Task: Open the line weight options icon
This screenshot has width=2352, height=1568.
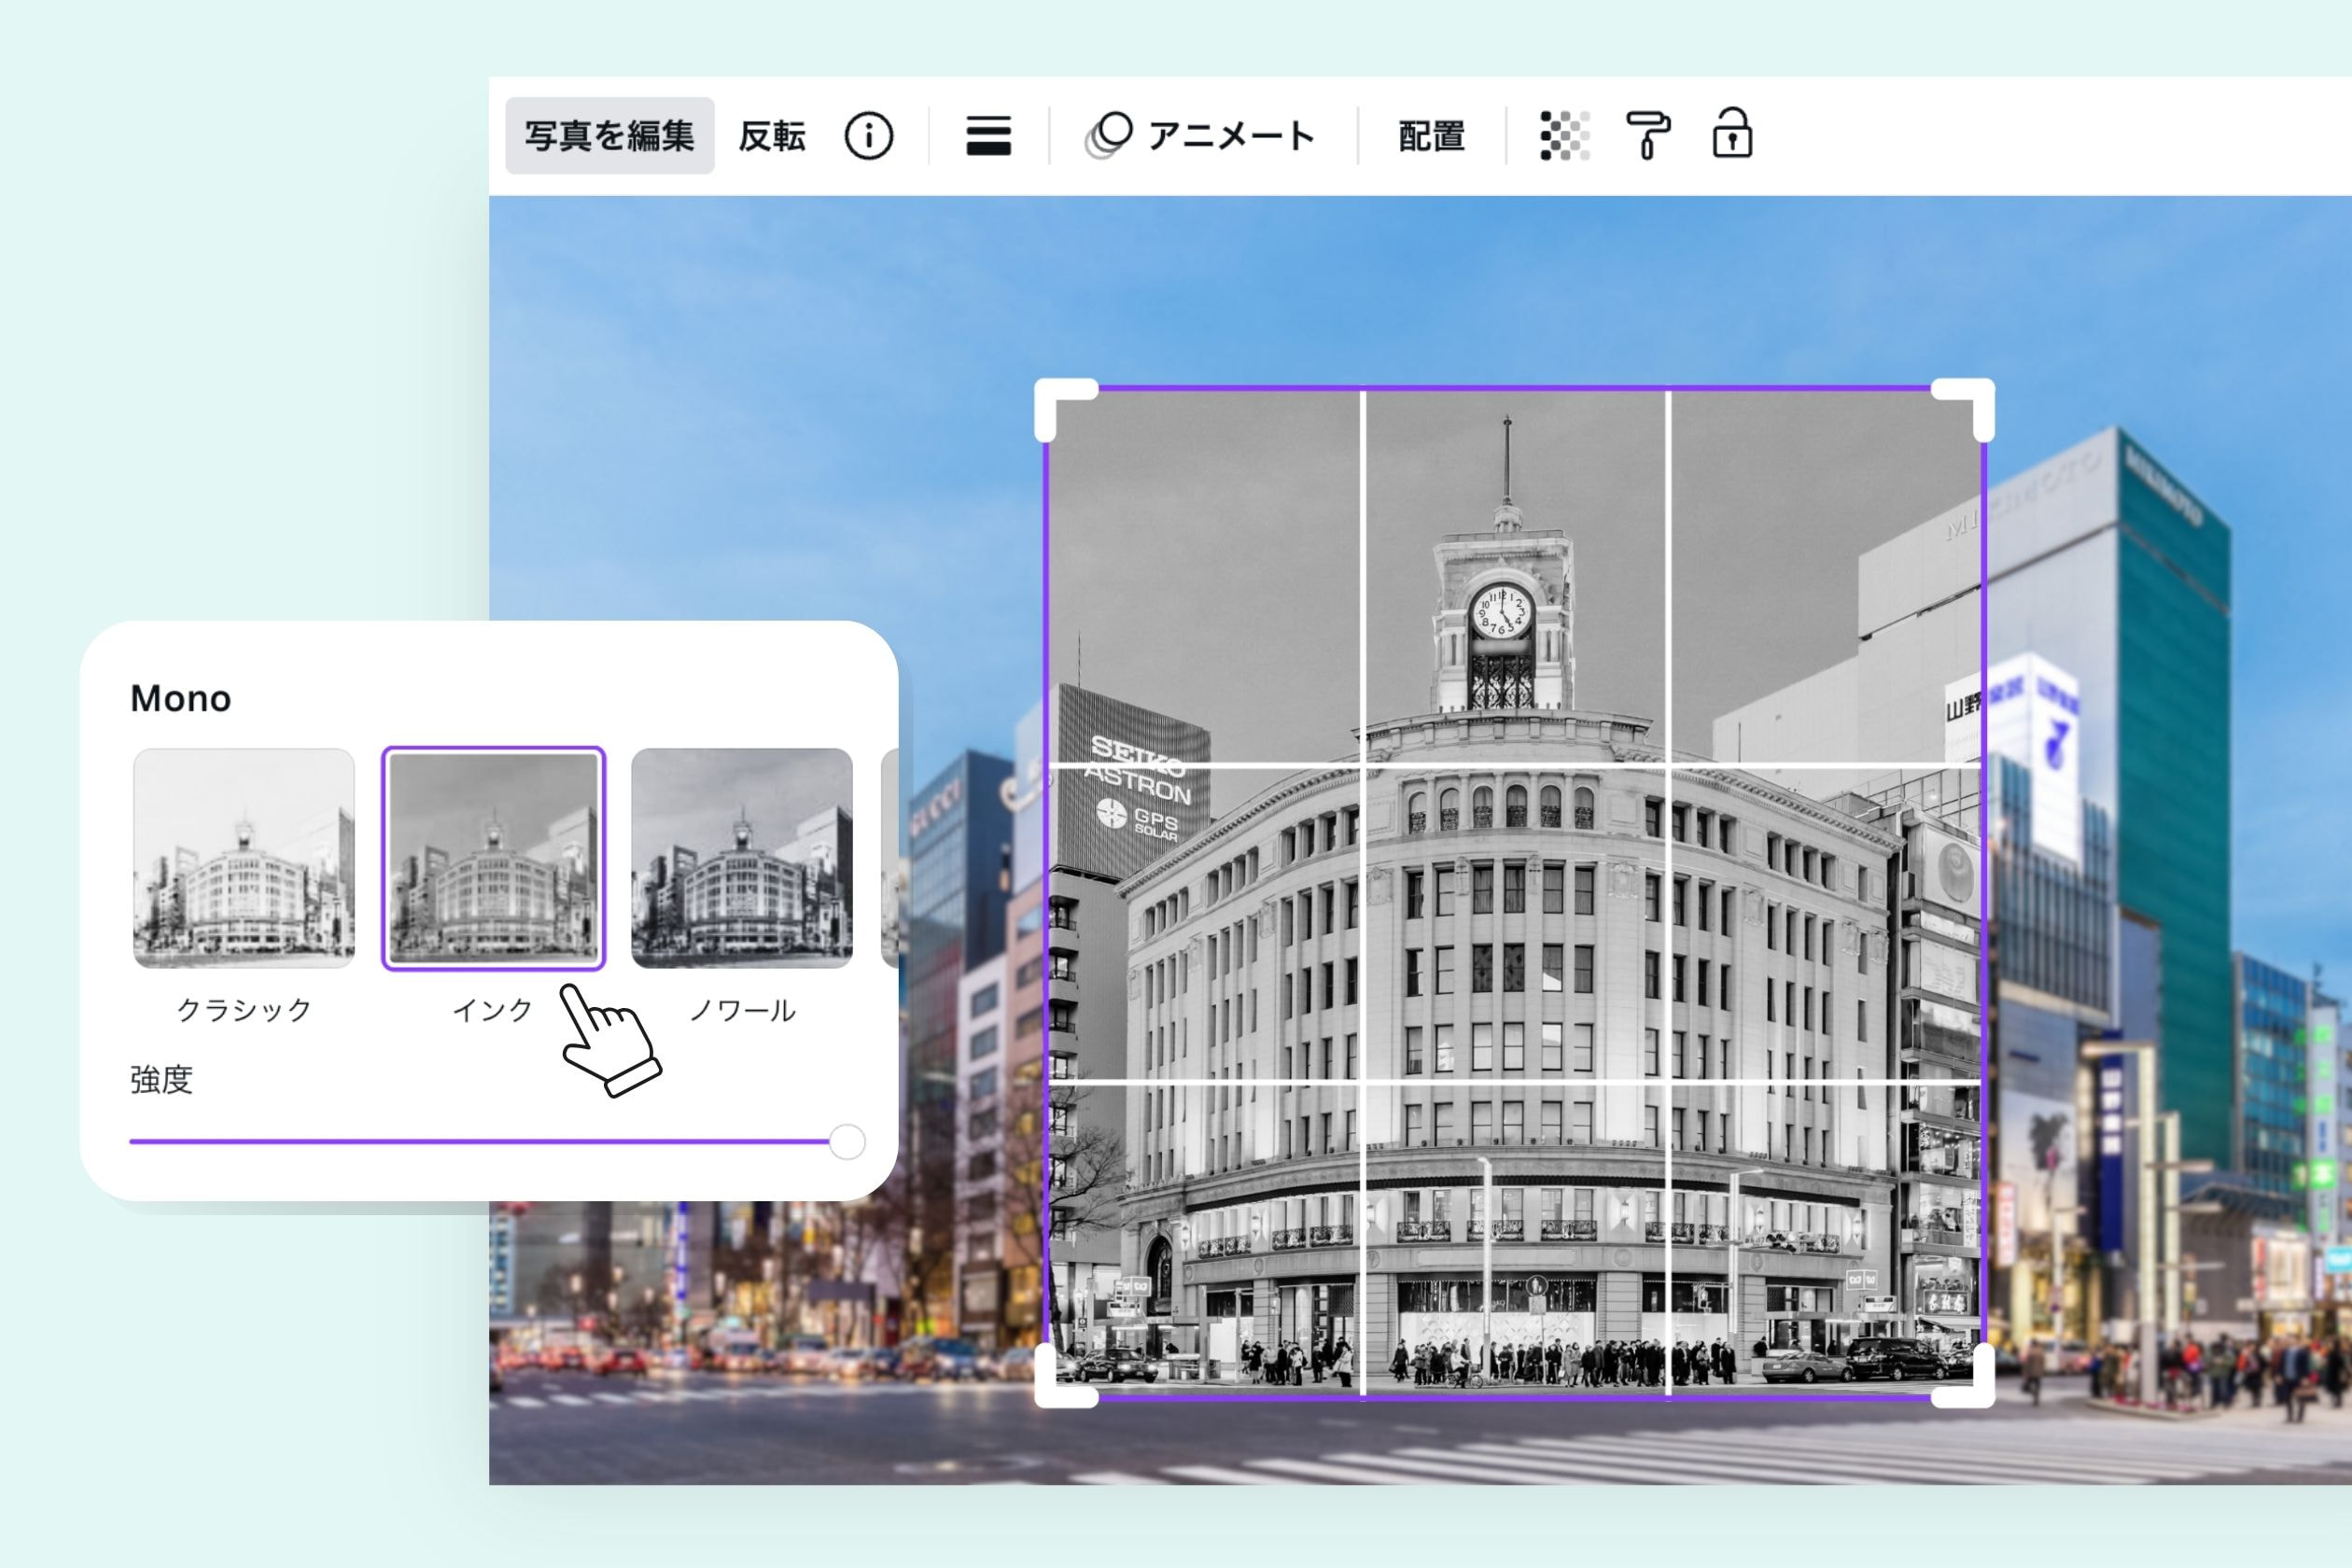Action: pos(988,136)
